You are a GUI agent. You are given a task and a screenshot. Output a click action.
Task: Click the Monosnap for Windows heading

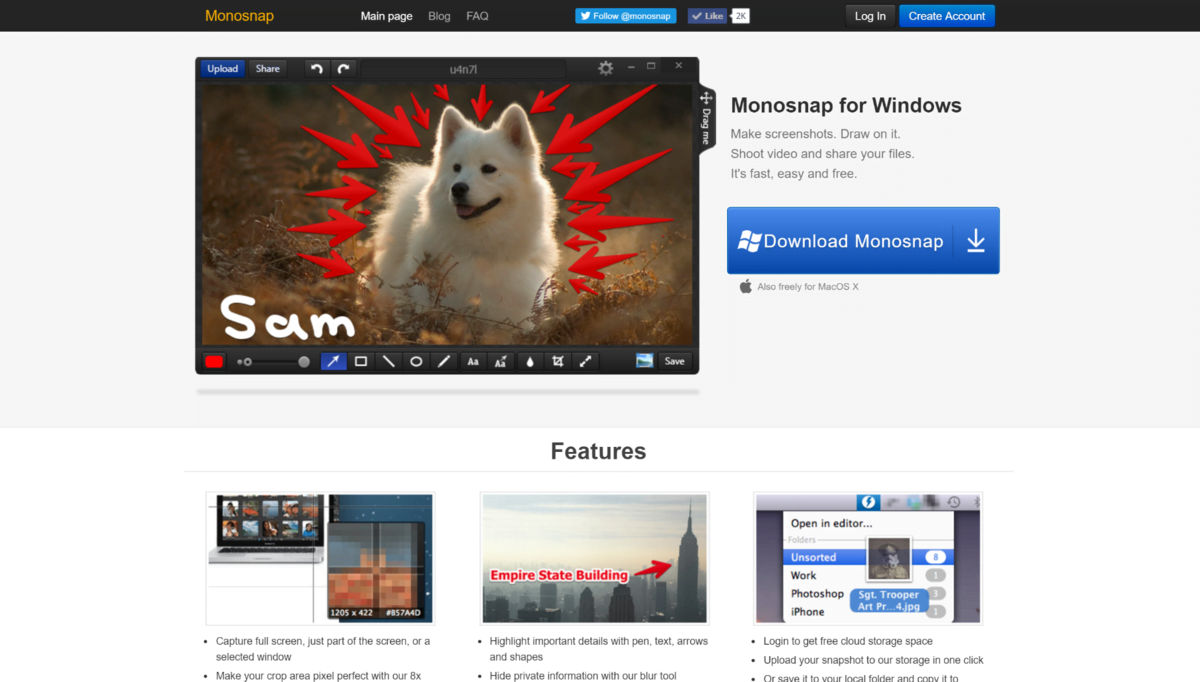pyautogui.click(x=846, y=105)
